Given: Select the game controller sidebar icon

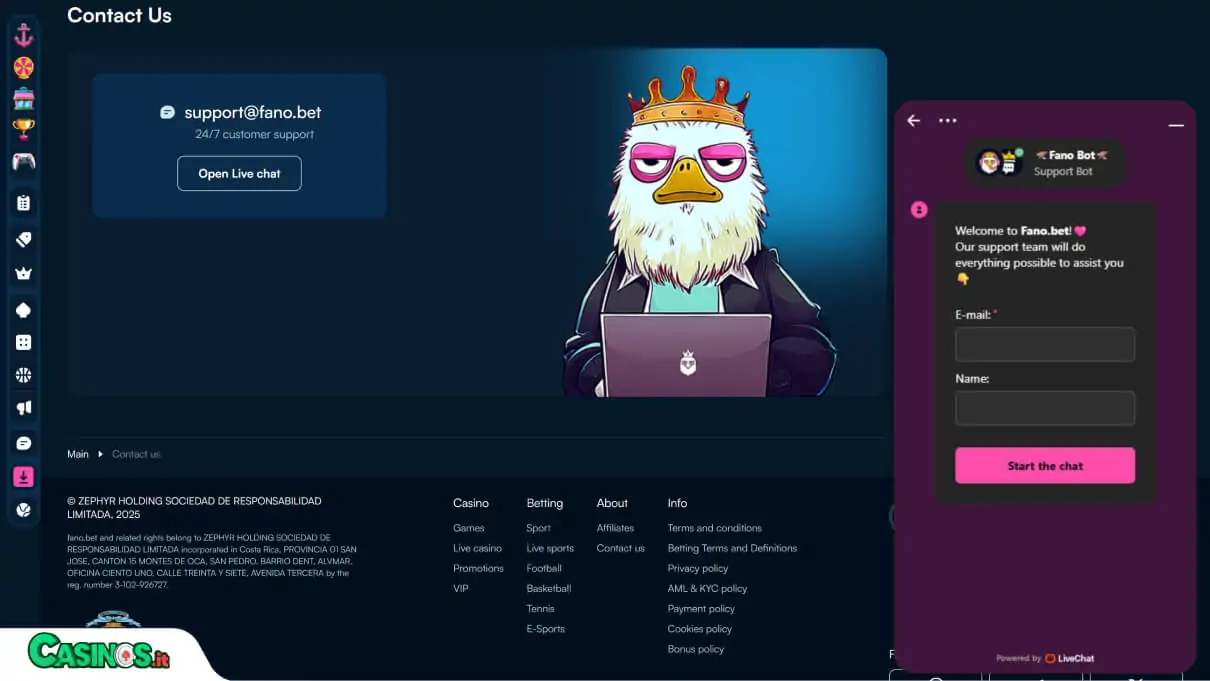Looking at the screenshot, I should click(x=23, y=161).
